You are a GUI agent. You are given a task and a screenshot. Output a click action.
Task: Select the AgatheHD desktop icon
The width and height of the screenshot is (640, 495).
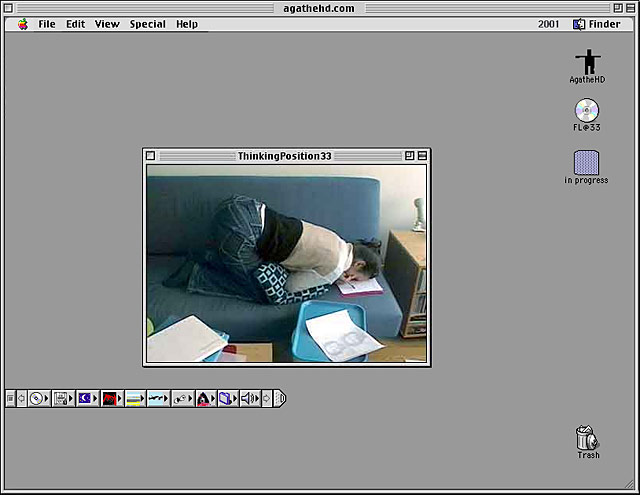(x=587, y=67)
